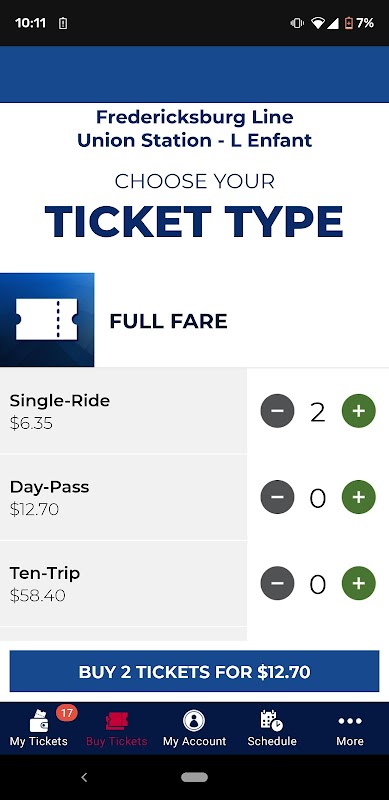Tap the 17 notification badge
The image size is (389, 800).
click(x=66, y=712)
